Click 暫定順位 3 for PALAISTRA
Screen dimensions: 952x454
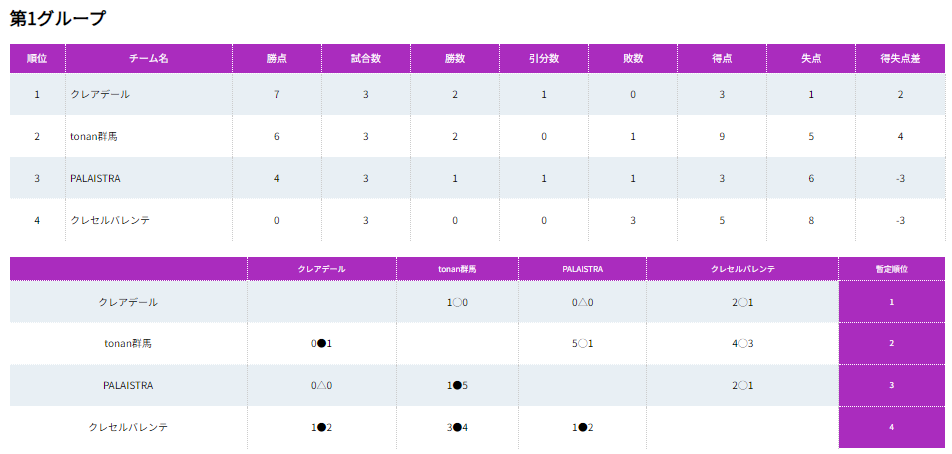tap(891, 385)
